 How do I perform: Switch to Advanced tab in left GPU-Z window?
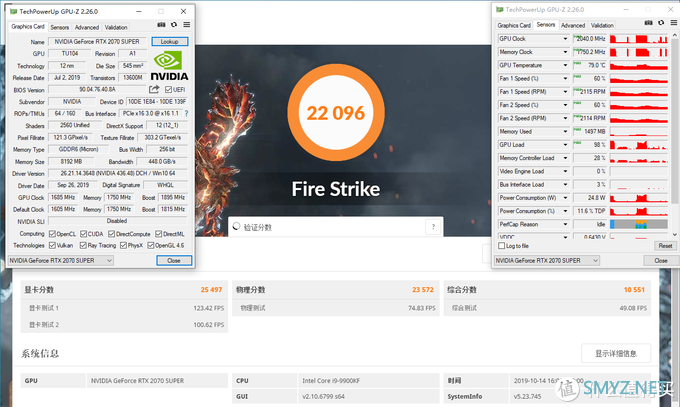(87, 27)
